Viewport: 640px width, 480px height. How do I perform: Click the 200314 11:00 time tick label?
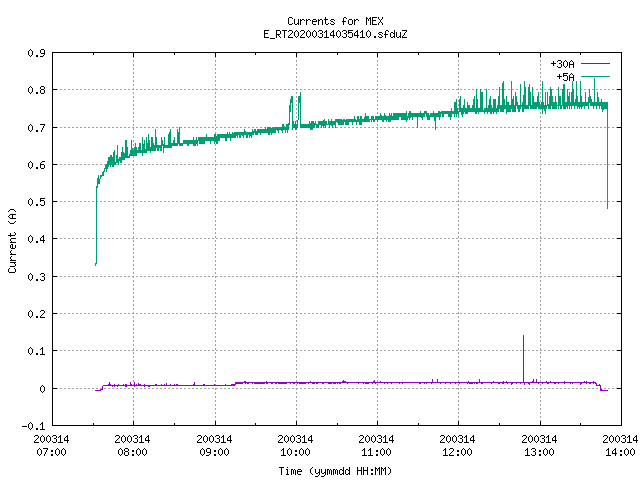click(376, 445)
